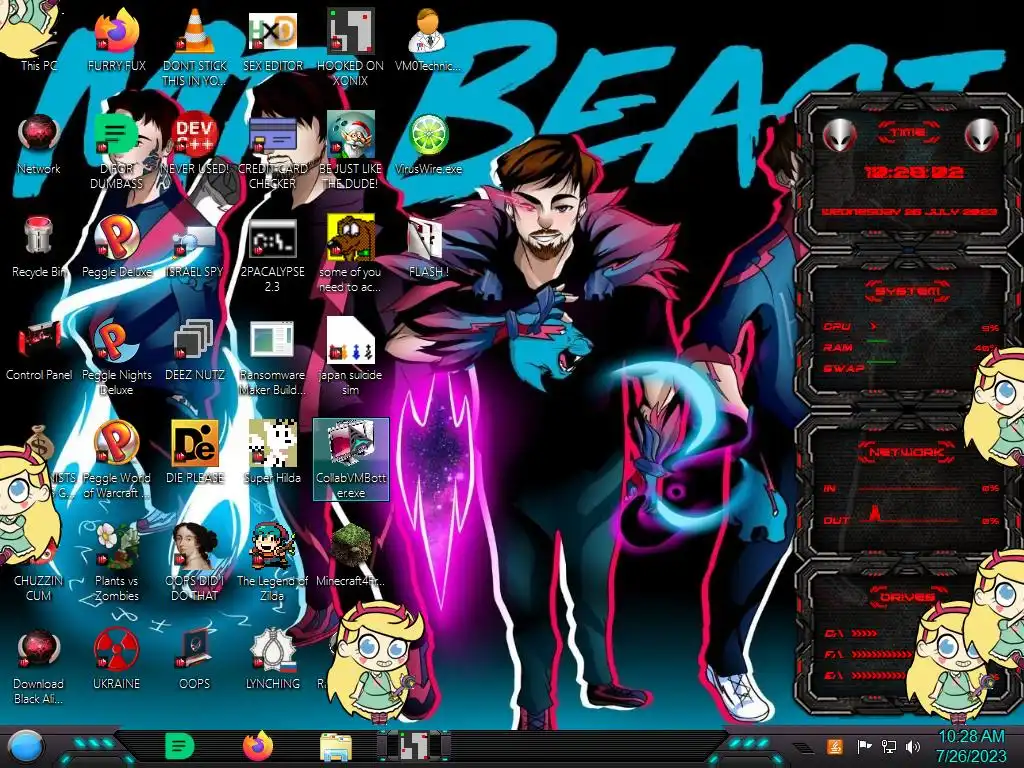Viewport: 1024px width, 768px height.
Task: Select the Peggle World of Warcraft icon
Action: click(116, 460)
